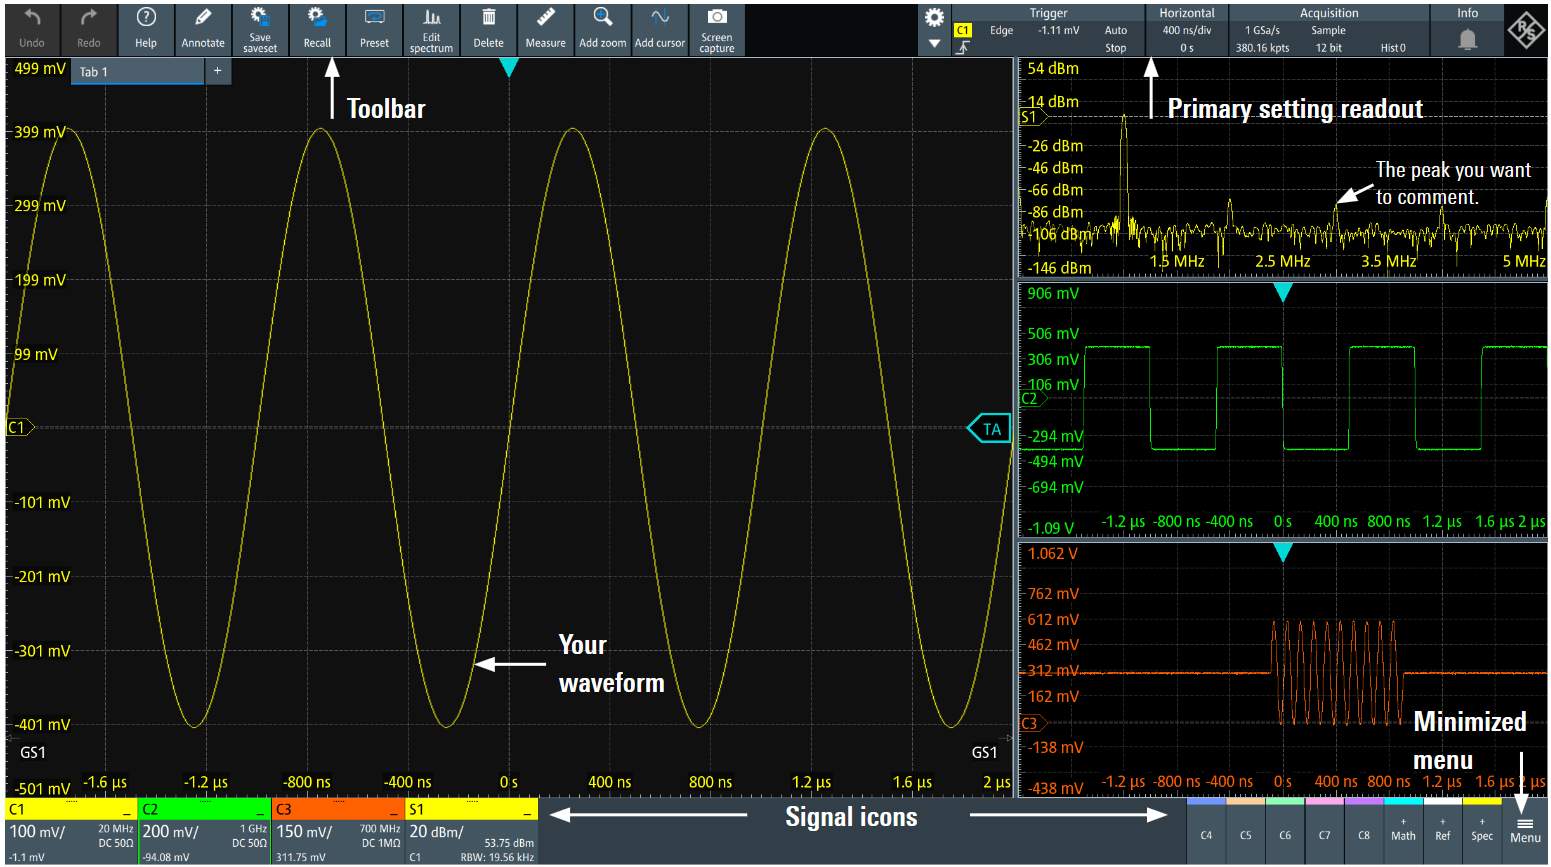Select Tab 1 diagram tab

[x=135, y=72]
